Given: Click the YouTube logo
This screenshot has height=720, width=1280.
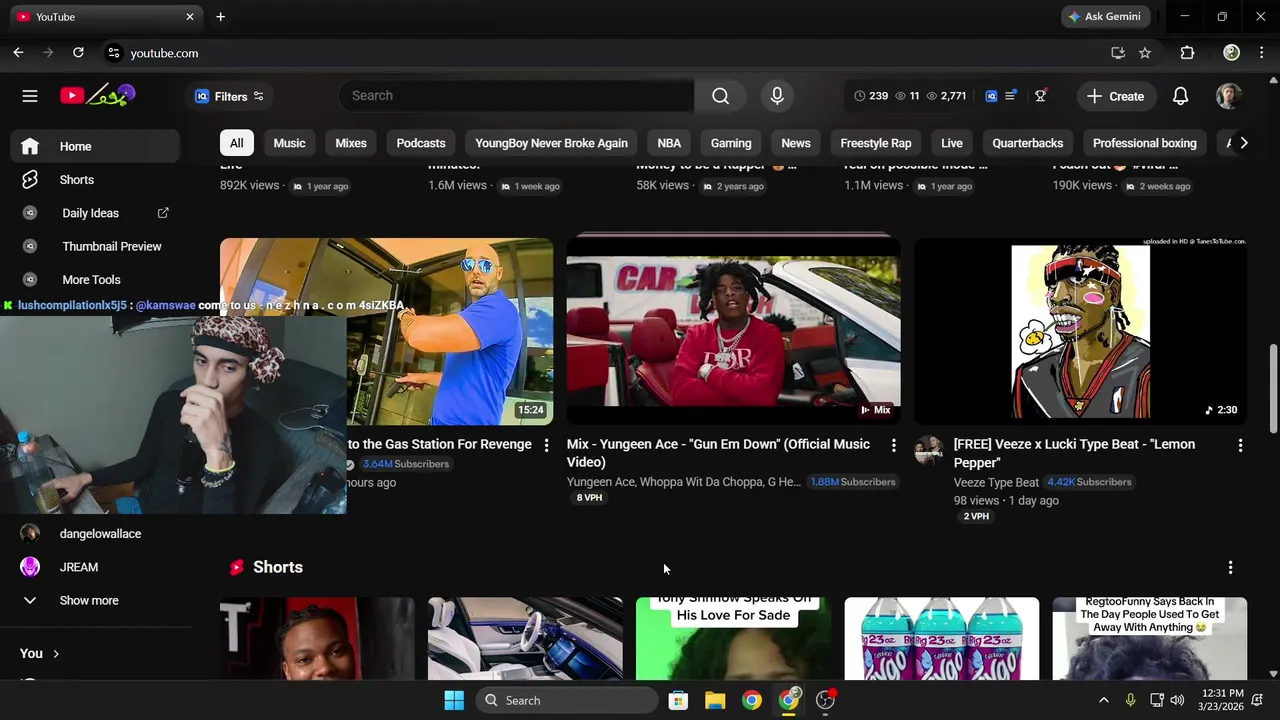Looking at the screenshot, I should [97, 96].
